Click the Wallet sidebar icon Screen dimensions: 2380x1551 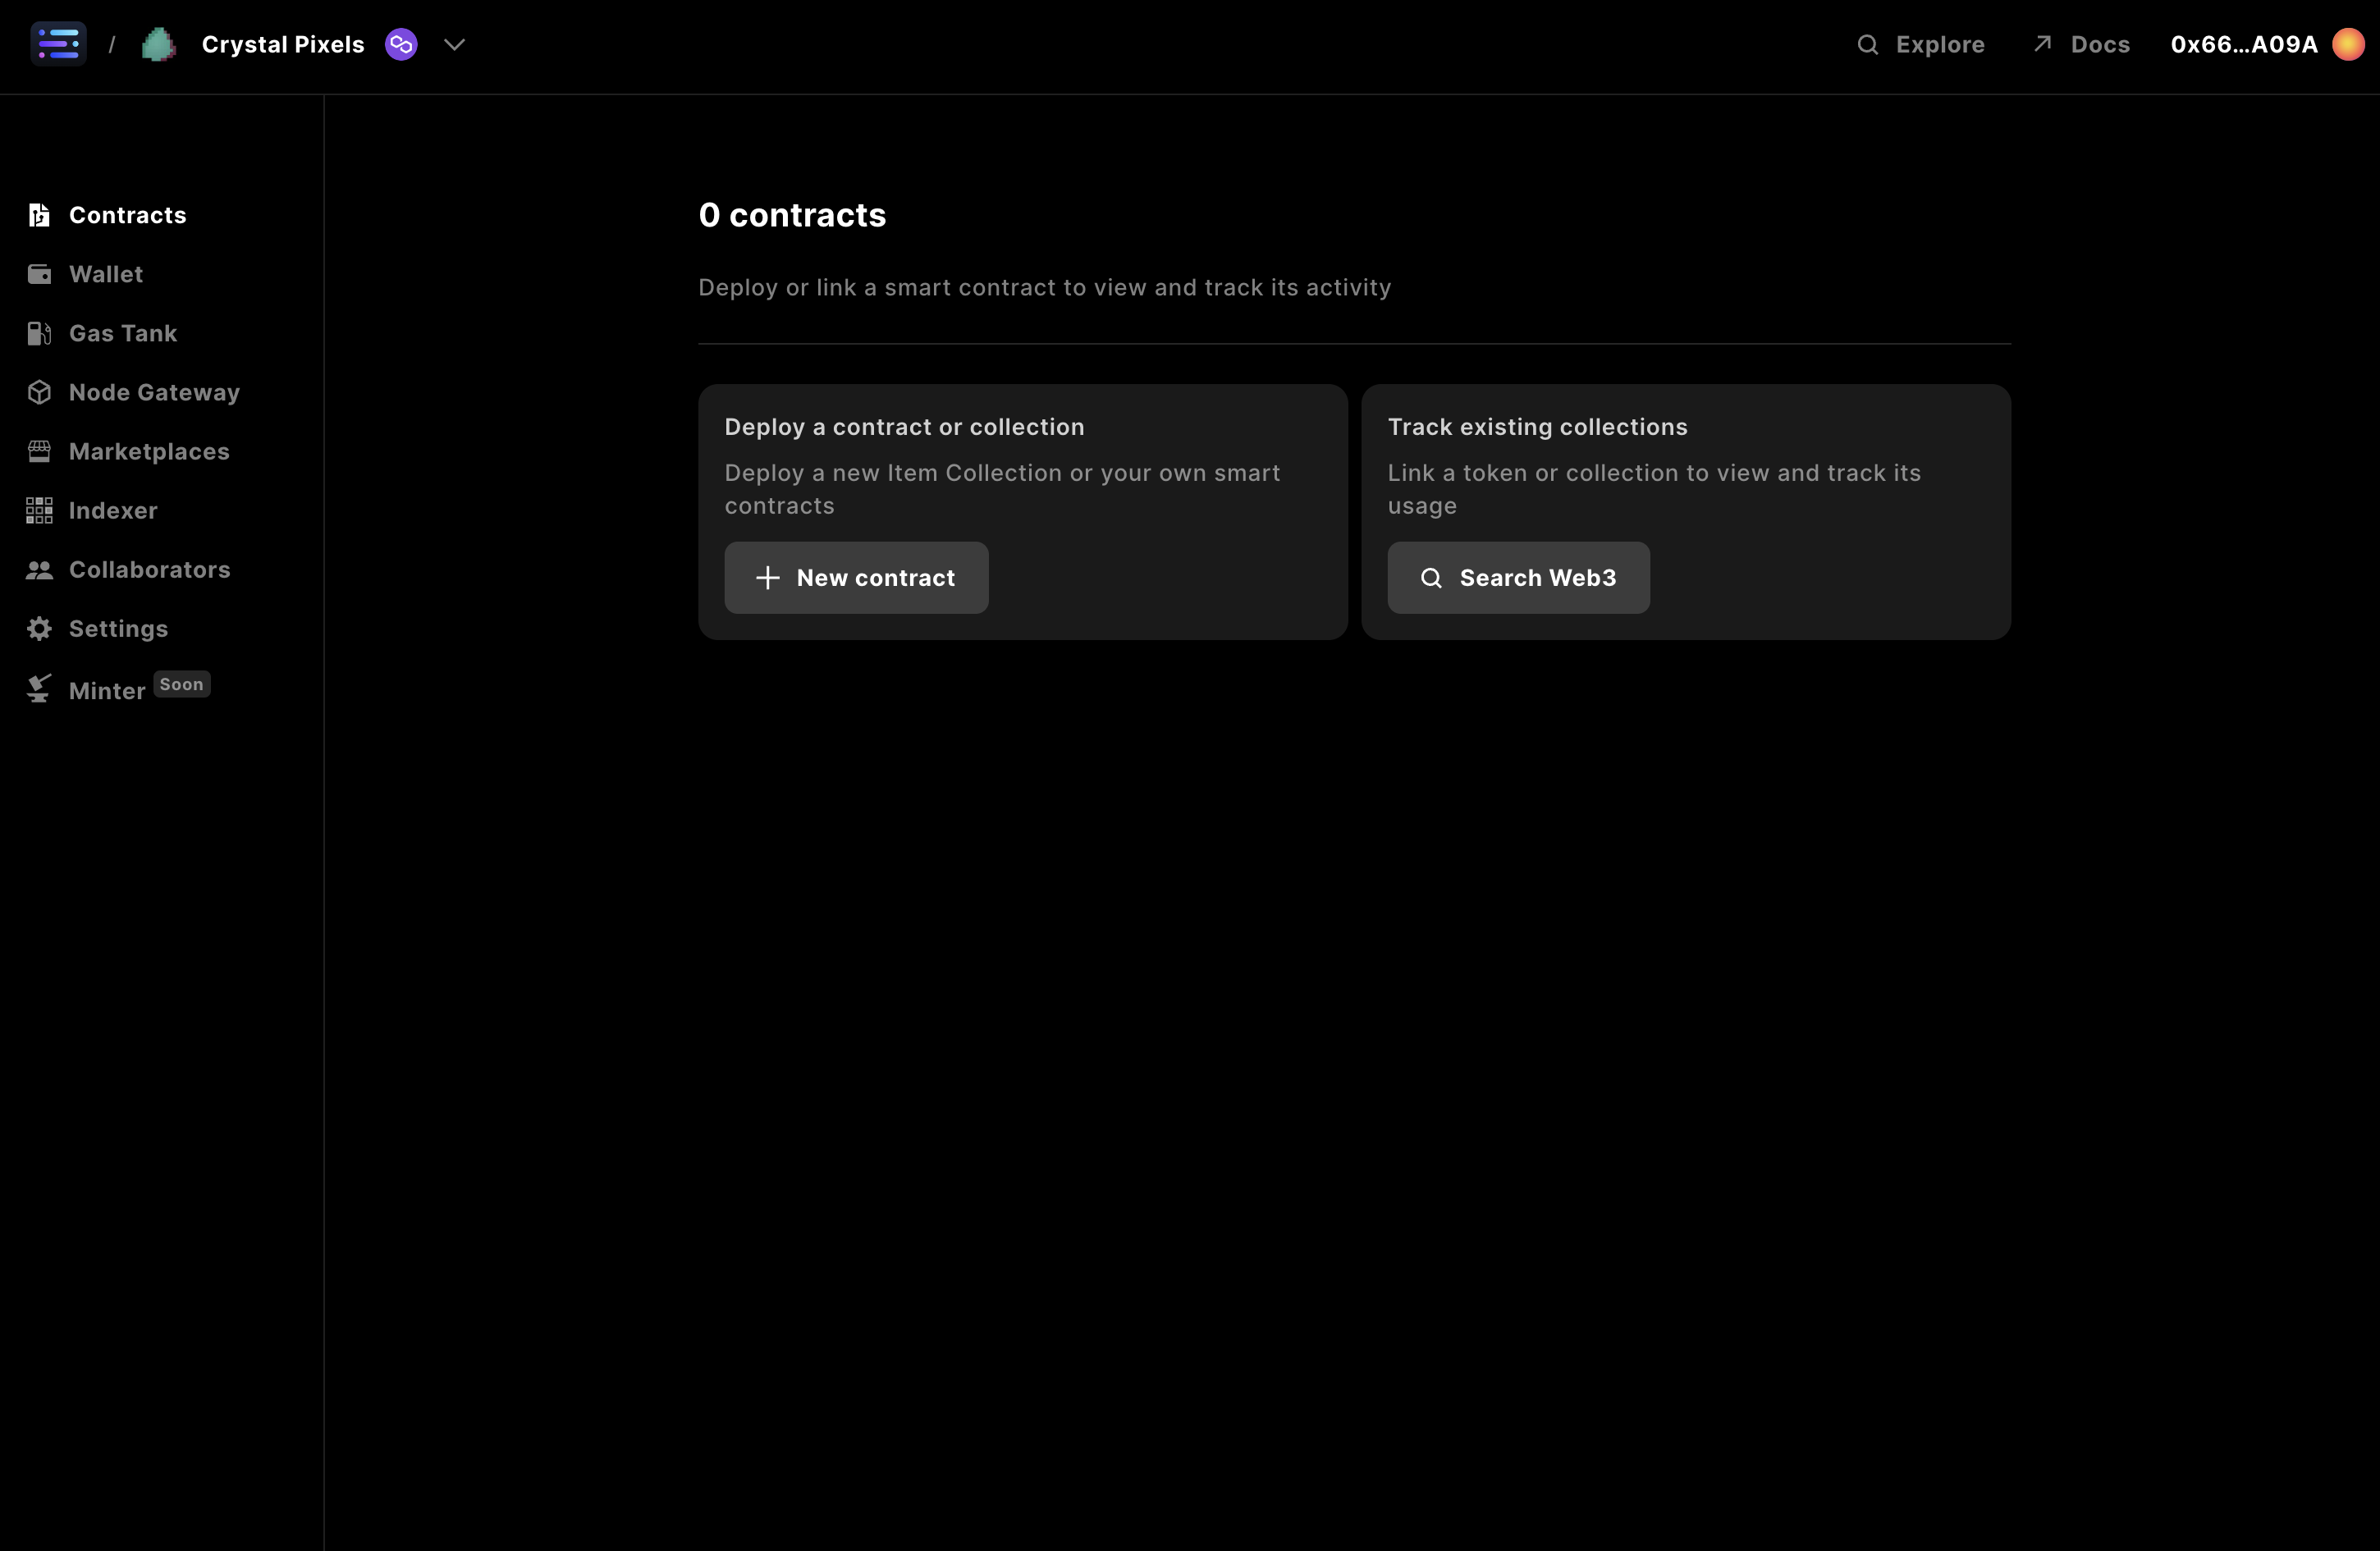40,274
